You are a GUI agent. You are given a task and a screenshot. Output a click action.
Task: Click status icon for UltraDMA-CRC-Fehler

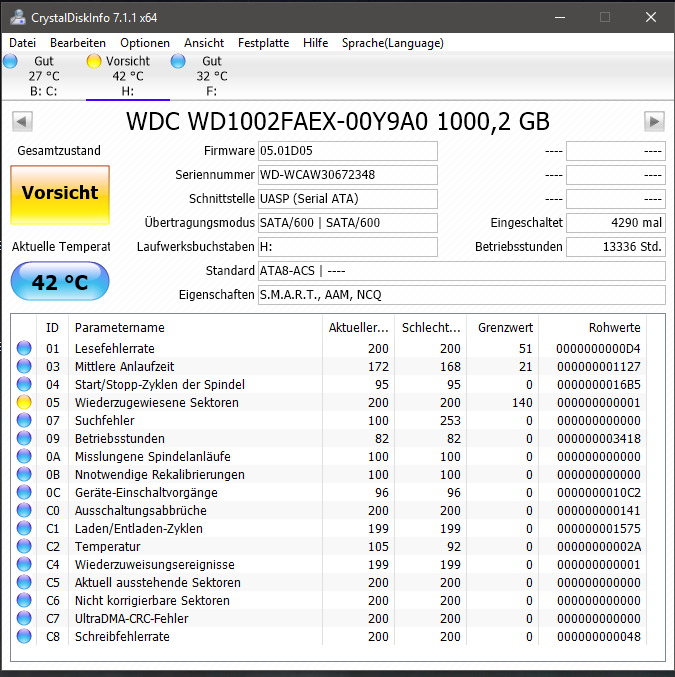(24, 618)
